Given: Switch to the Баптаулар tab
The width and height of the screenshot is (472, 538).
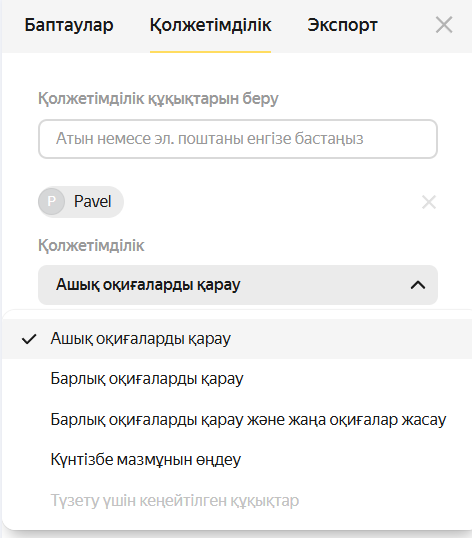Looking at the screenshot, I should coord(69,25).
